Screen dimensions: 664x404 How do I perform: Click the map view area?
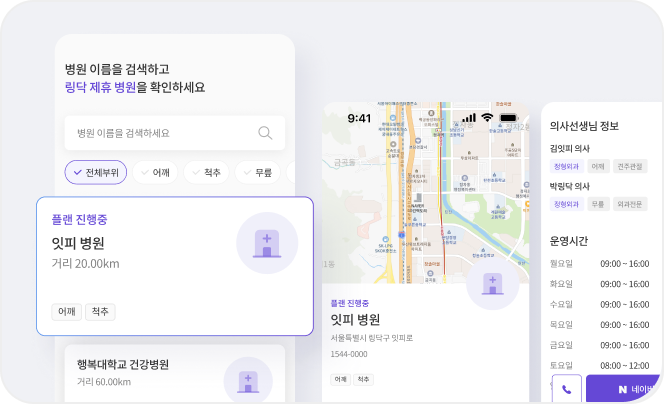[426, 193]
